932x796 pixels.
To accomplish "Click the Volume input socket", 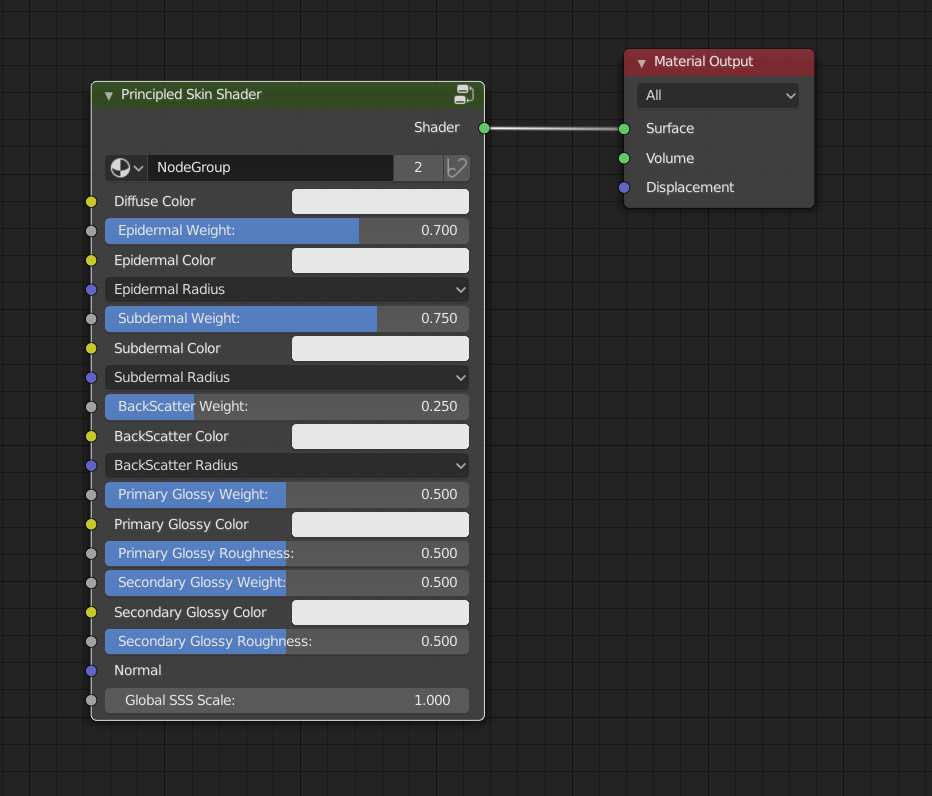I will pos(624,158).
